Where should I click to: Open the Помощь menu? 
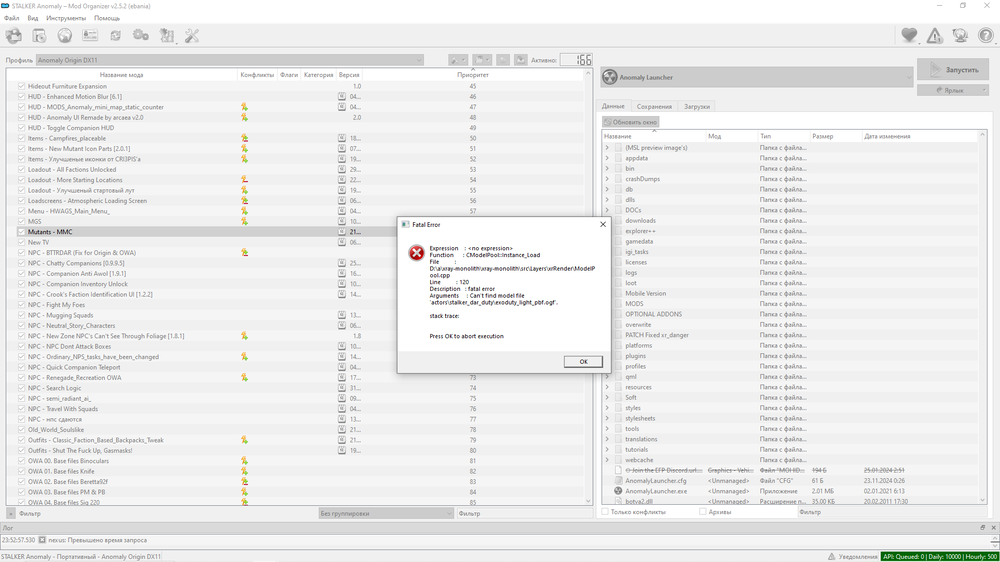click(x=107, y=18)
